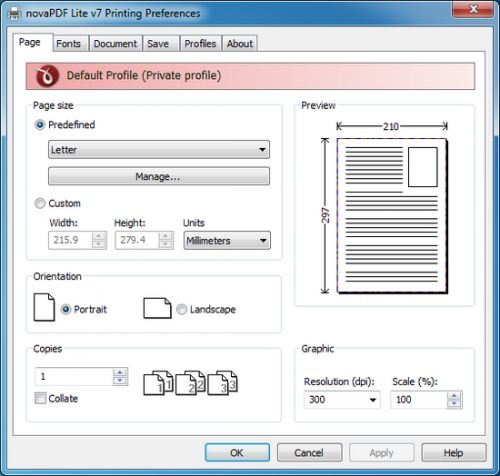Decrease Height with down spinner arrow
The width and height of the screenshot is (500, 476).
166,244
